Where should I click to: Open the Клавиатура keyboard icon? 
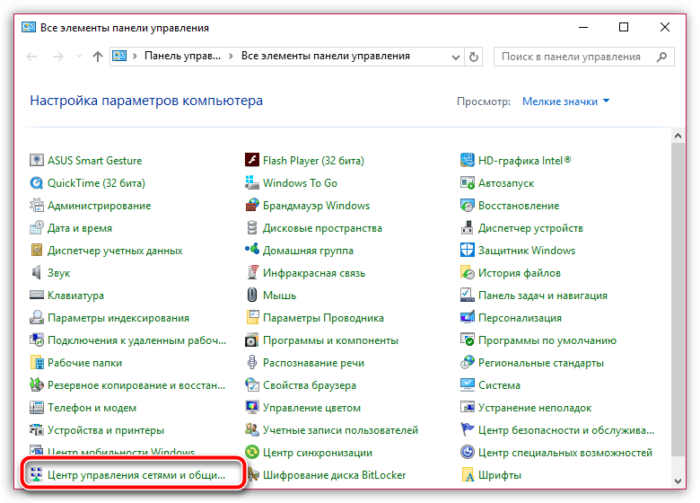(x=36, y=295)
